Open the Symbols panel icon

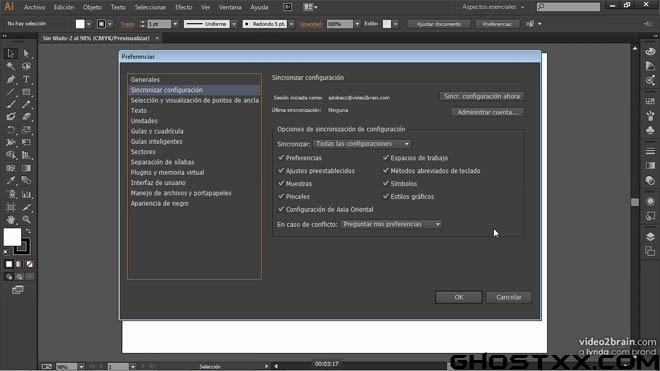pos(650,130)
